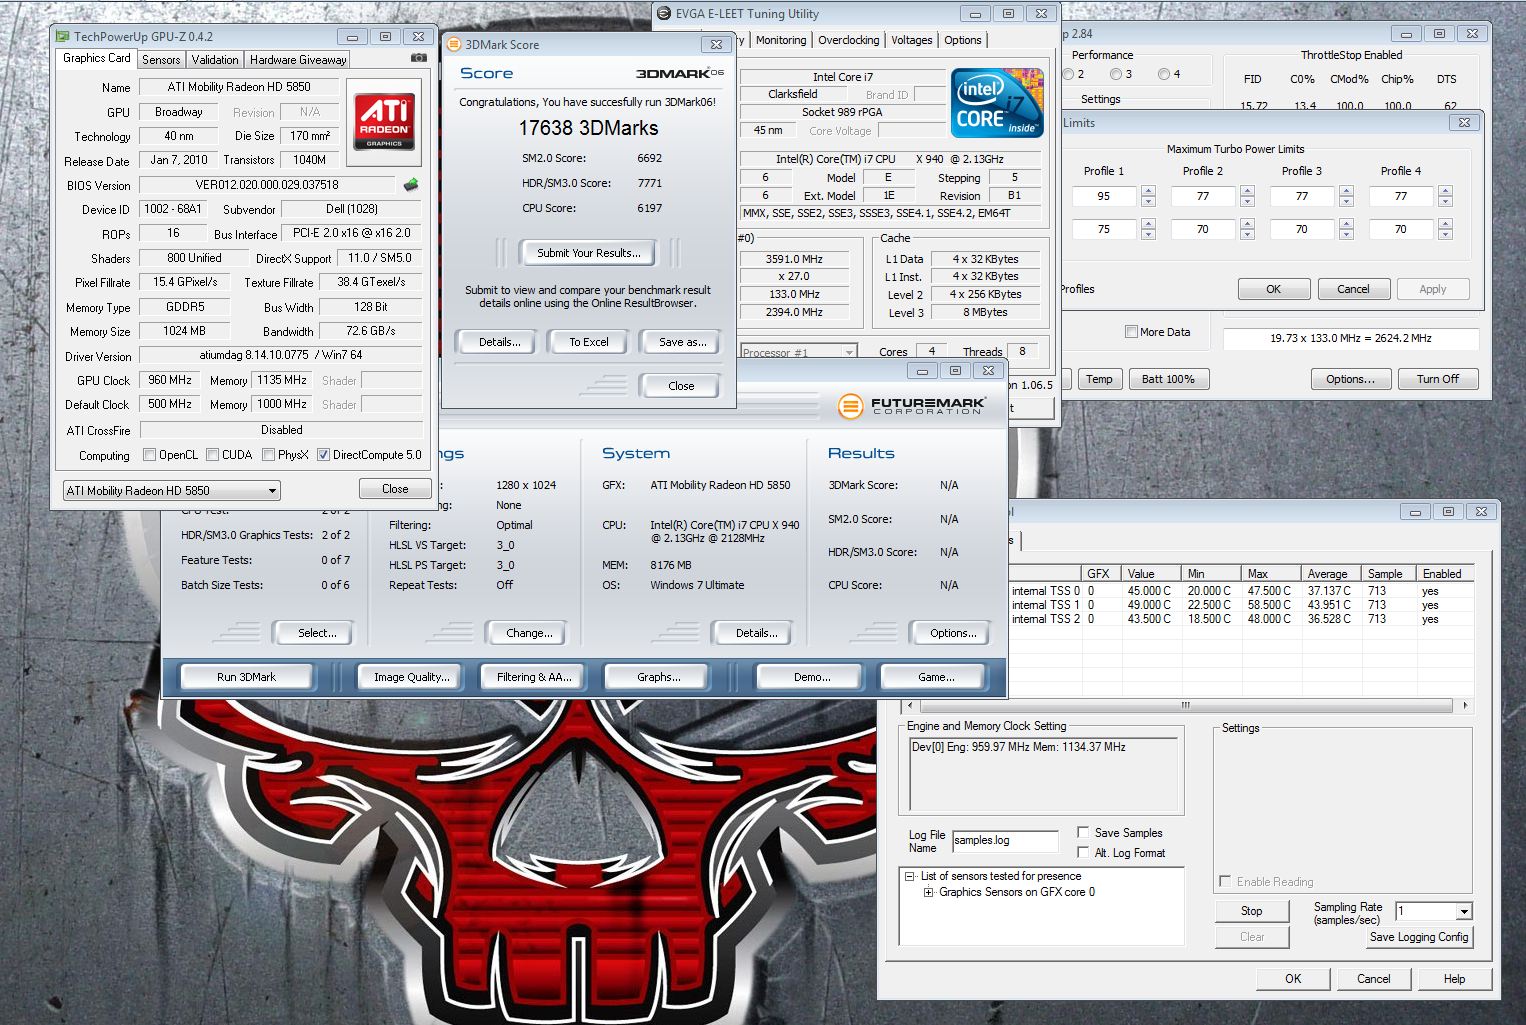Expand Graphics Sensors on GFX core 0
The height and width of the screenshot is (1025, 1526).
[x=928, y=892]
